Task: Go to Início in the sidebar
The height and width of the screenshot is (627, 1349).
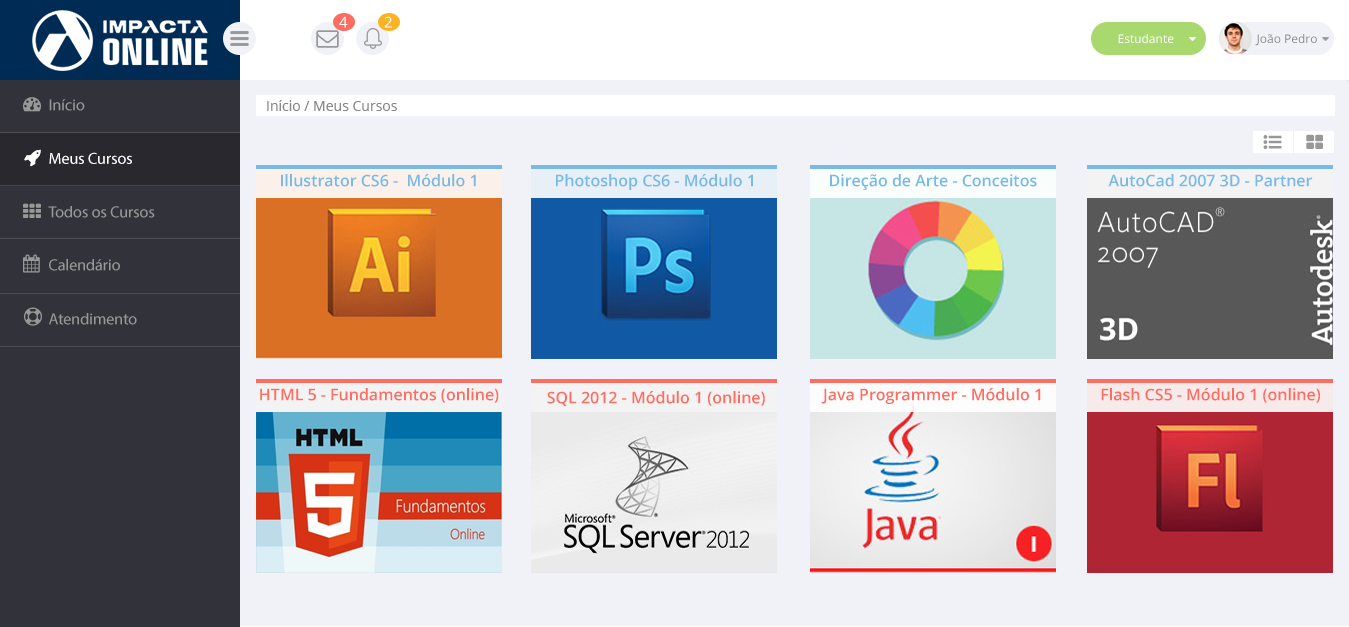Action: click(x=120, y=106)
